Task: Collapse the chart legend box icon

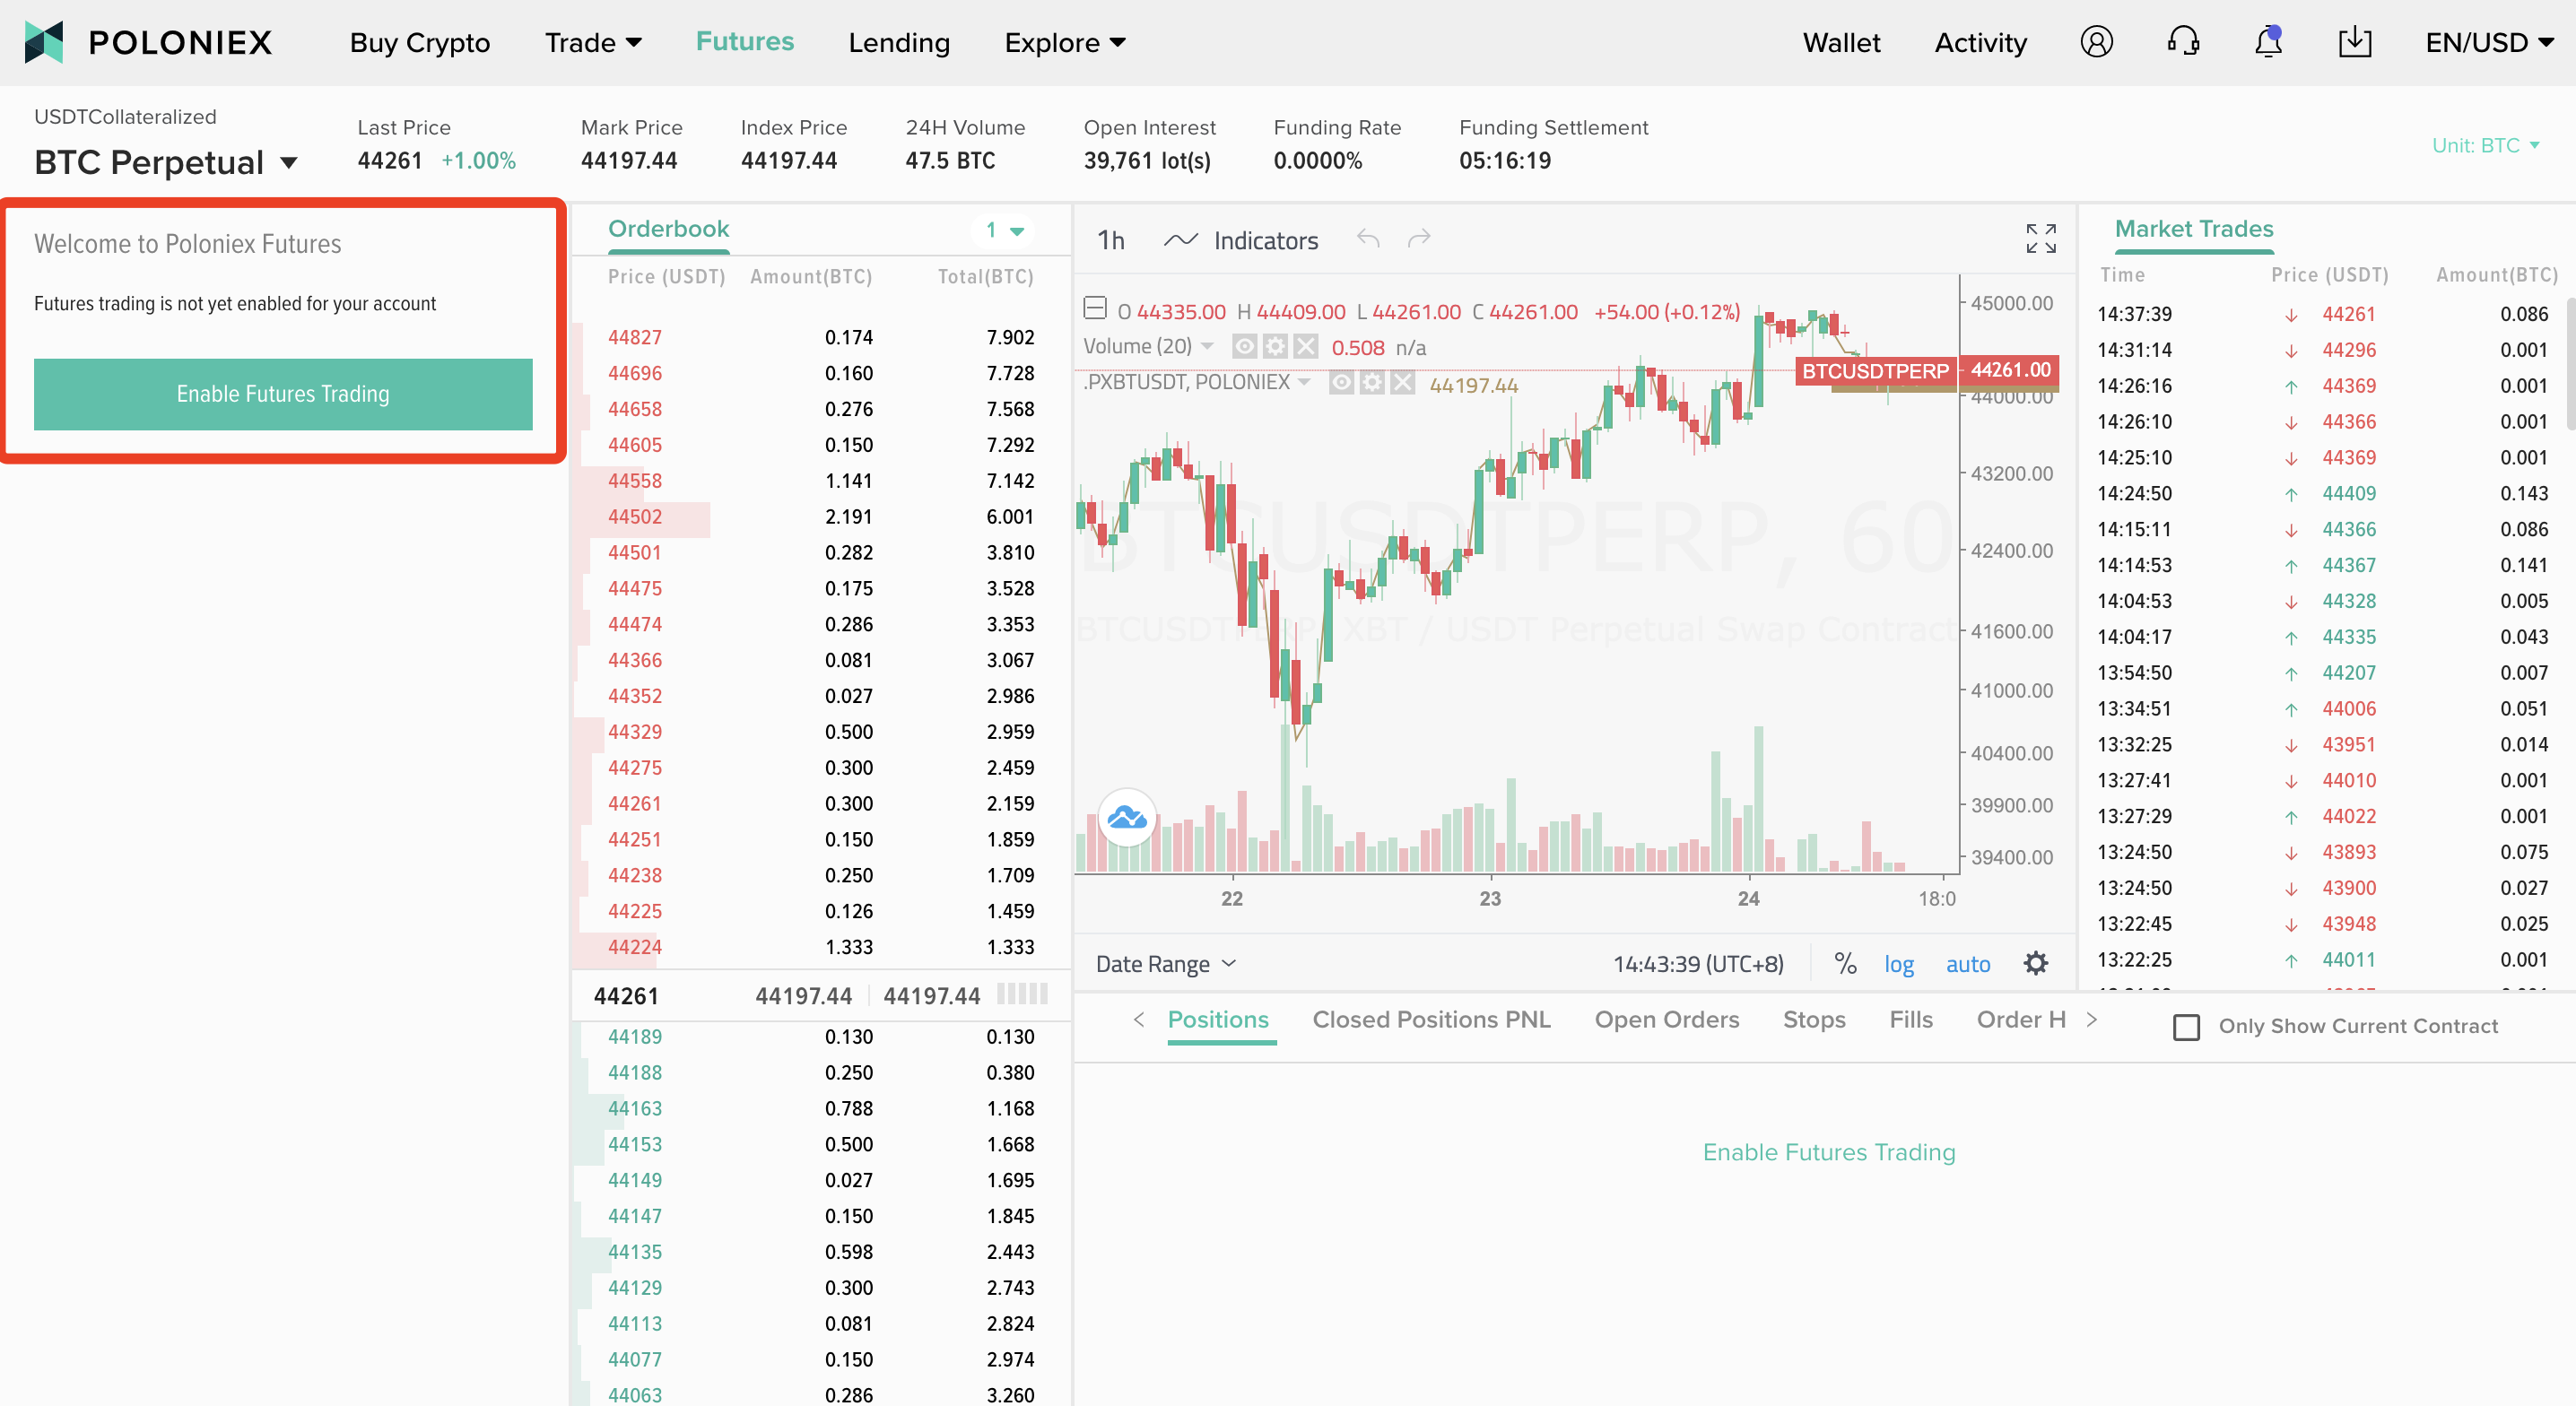Action: 1095,308
